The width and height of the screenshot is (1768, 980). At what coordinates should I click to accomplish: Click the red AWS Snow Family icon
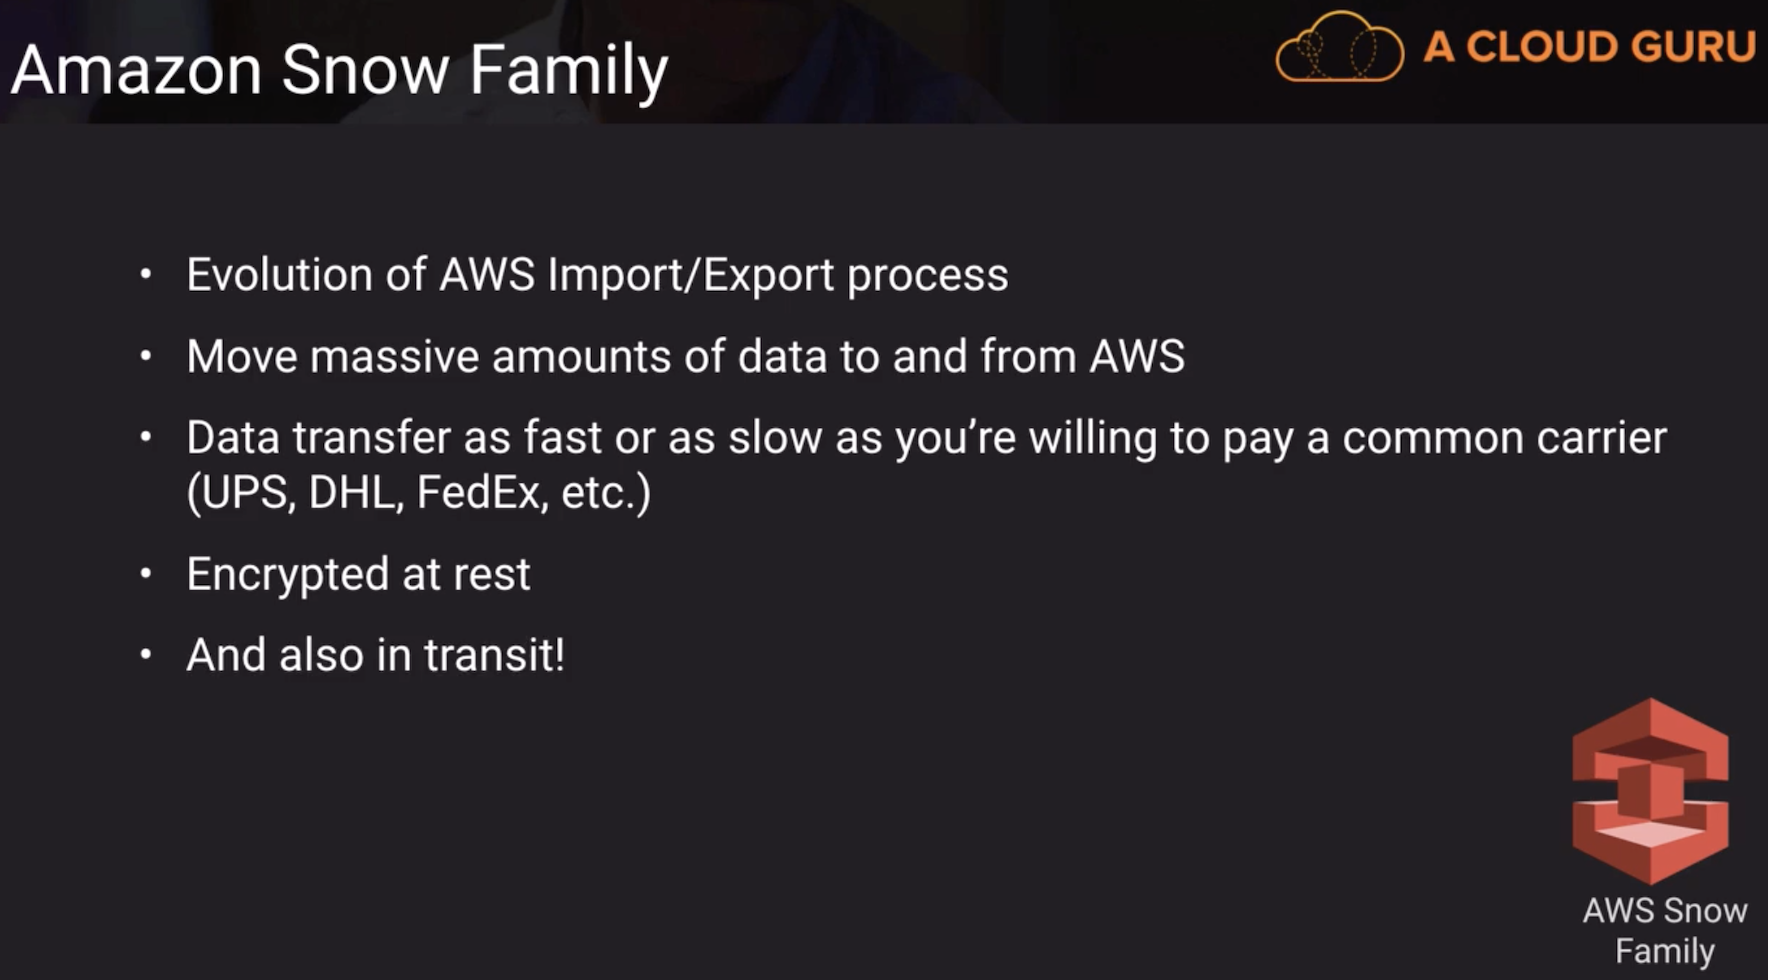tap(1650, 790)
